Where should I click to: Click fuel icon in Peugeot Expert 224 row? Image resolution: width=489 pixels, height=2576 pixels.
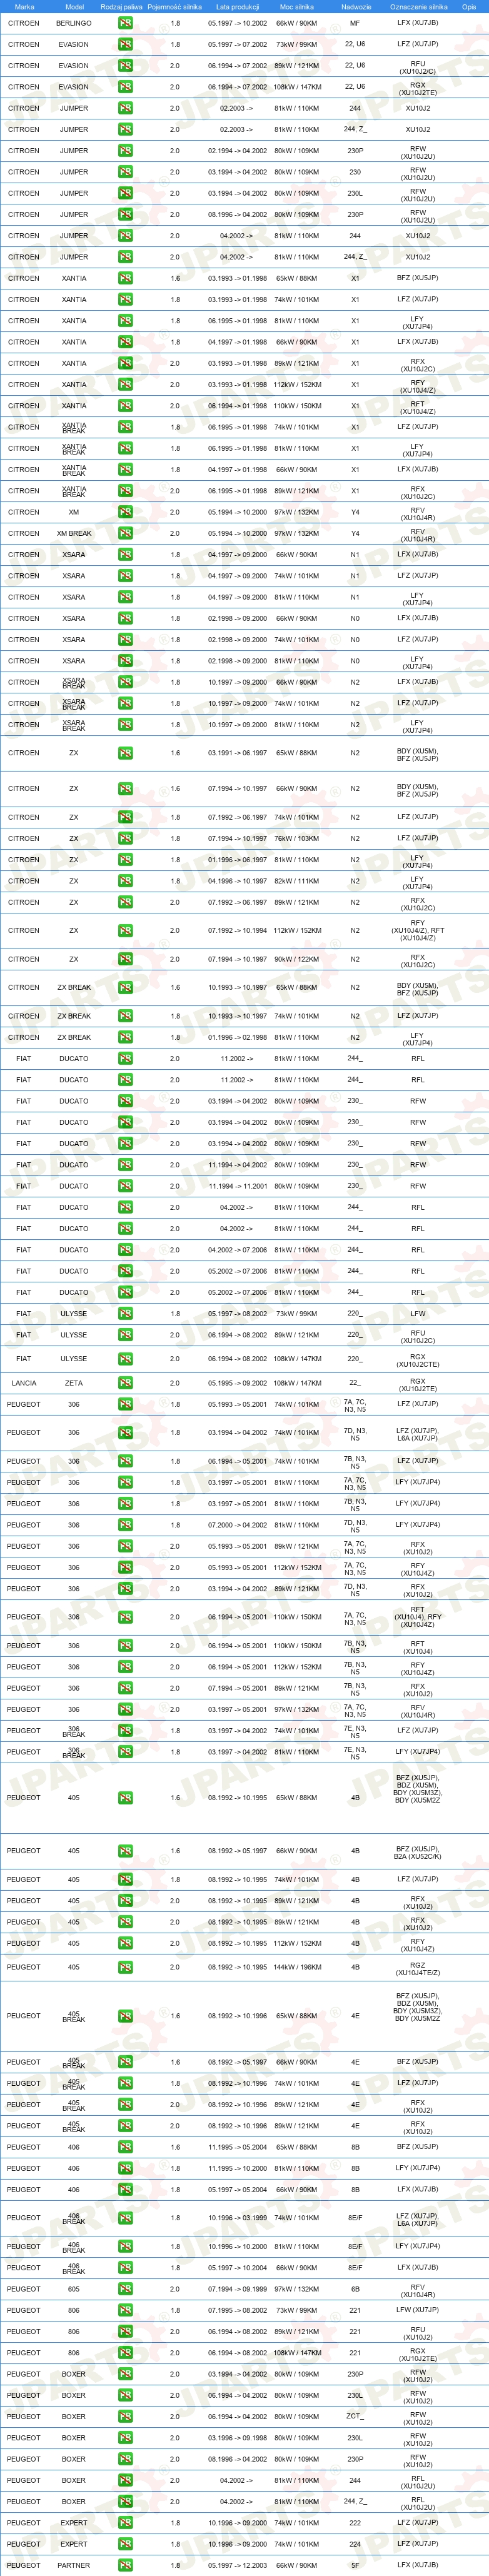125,2544
